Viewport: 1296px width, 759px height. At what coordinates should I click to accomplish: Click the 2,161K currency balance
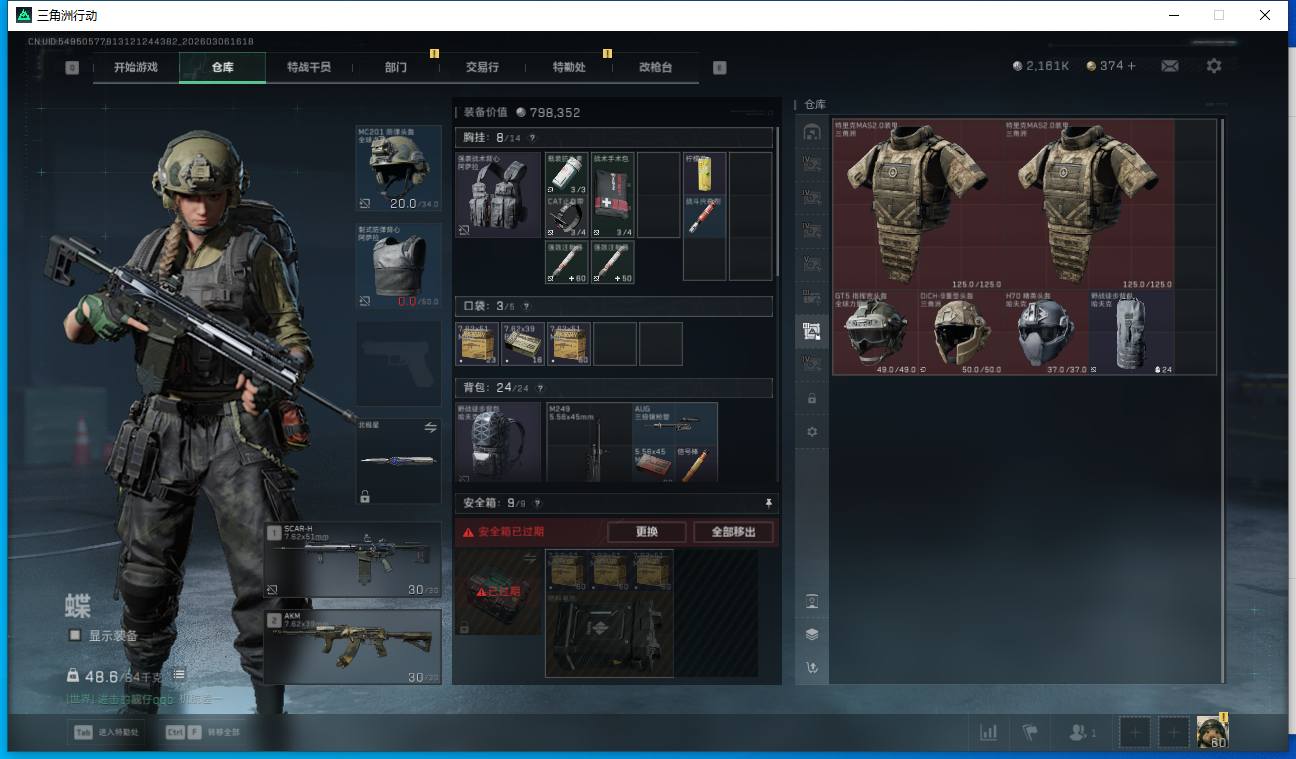(1041, 66)
